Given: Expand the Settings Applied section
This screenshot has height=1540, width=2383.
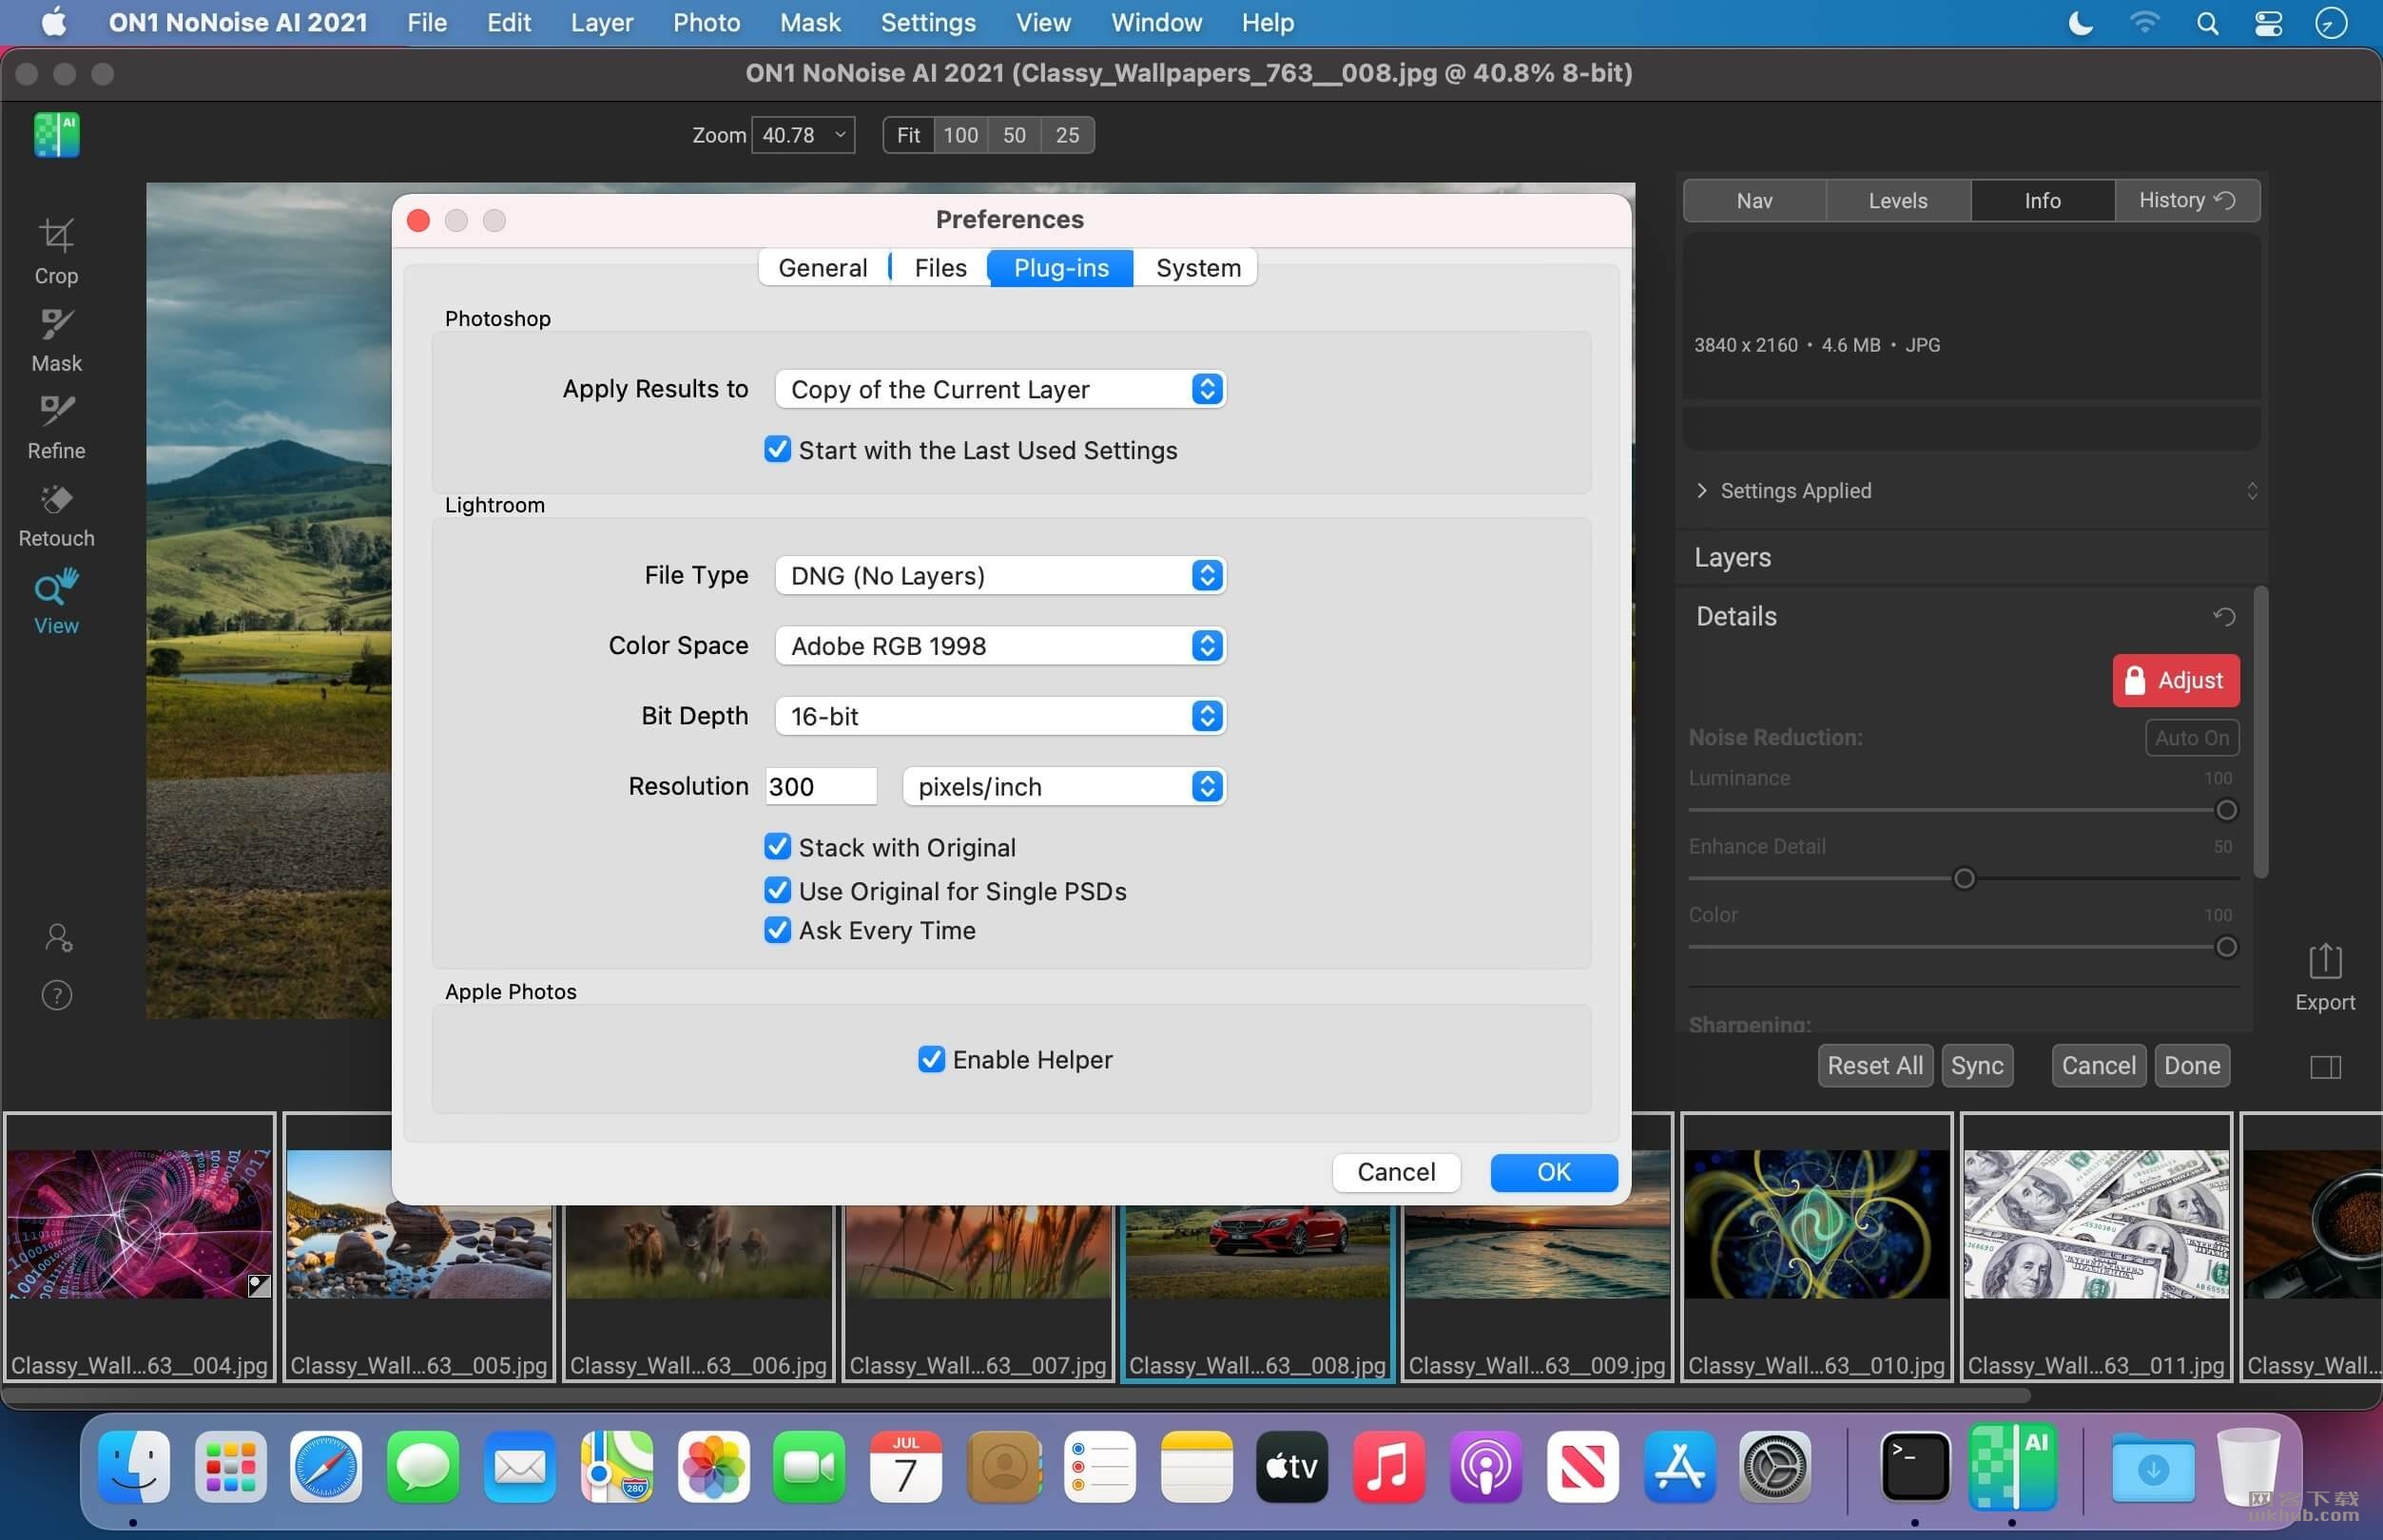Looking at the screenshot, I should click(1701, 490).
